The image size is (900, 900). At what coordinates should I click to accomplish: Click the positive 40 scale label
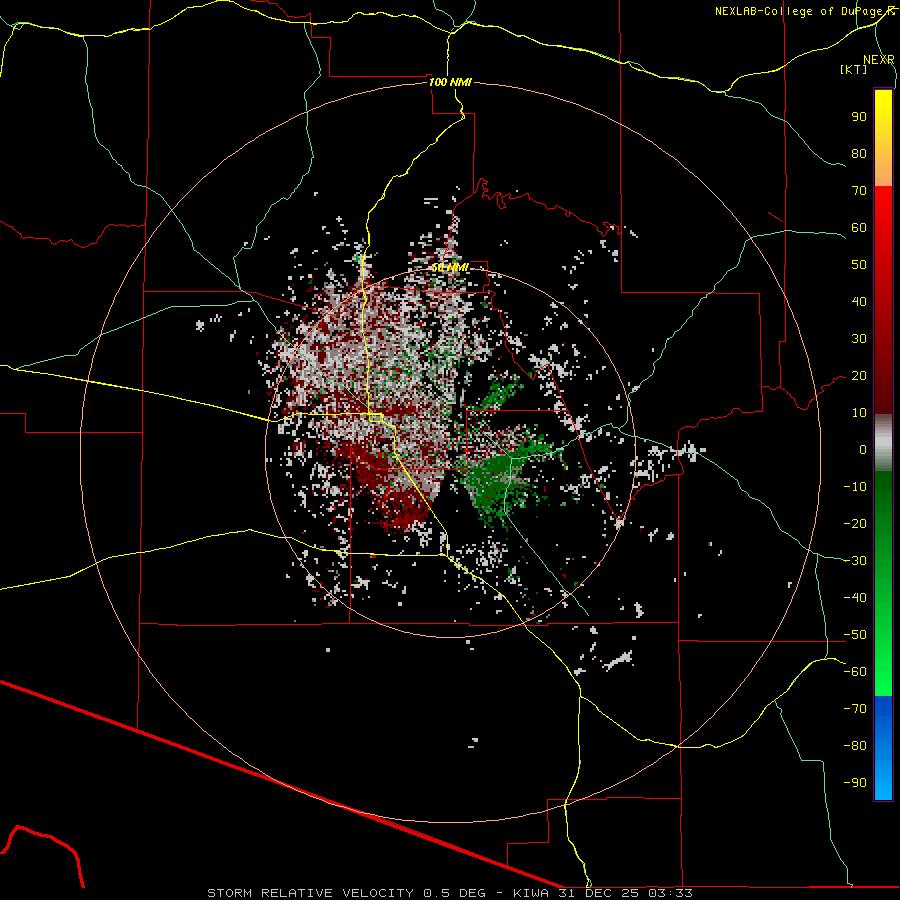(x=859, y=301)
